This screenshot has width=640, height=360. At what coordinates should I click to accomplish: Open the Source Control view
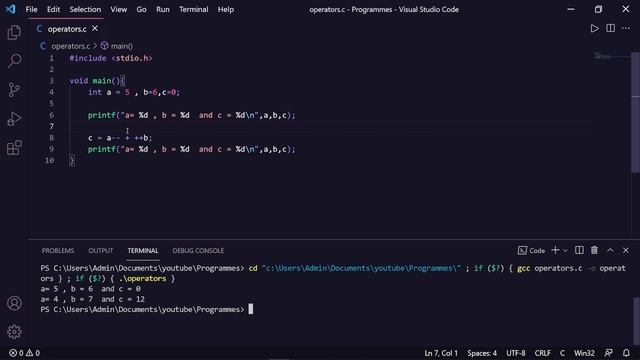(x=14, y=90)
